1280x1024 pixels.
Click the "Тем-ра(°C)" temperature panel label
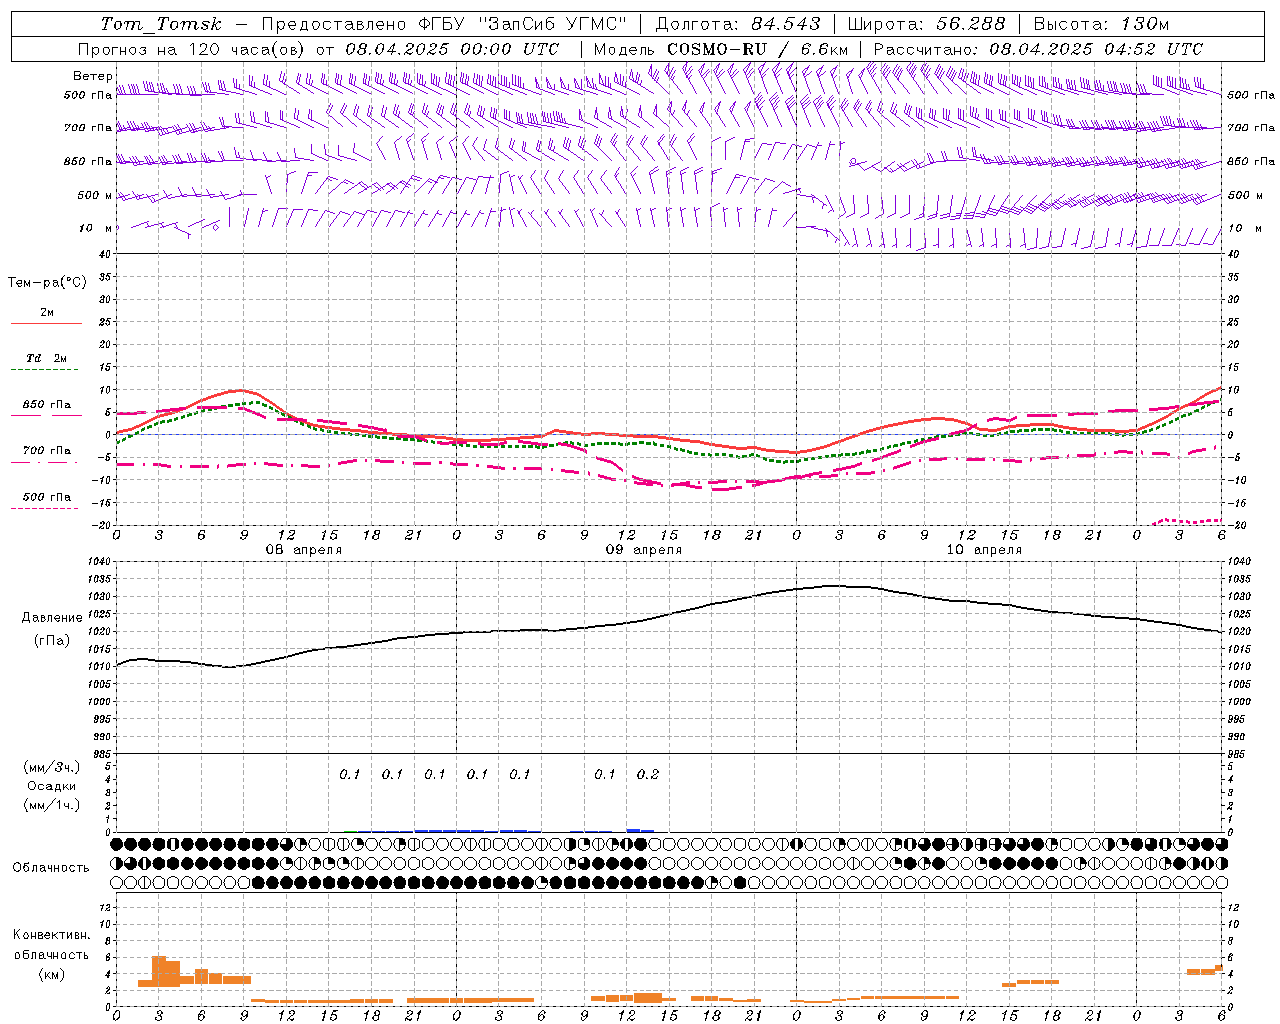coord(47,283)
